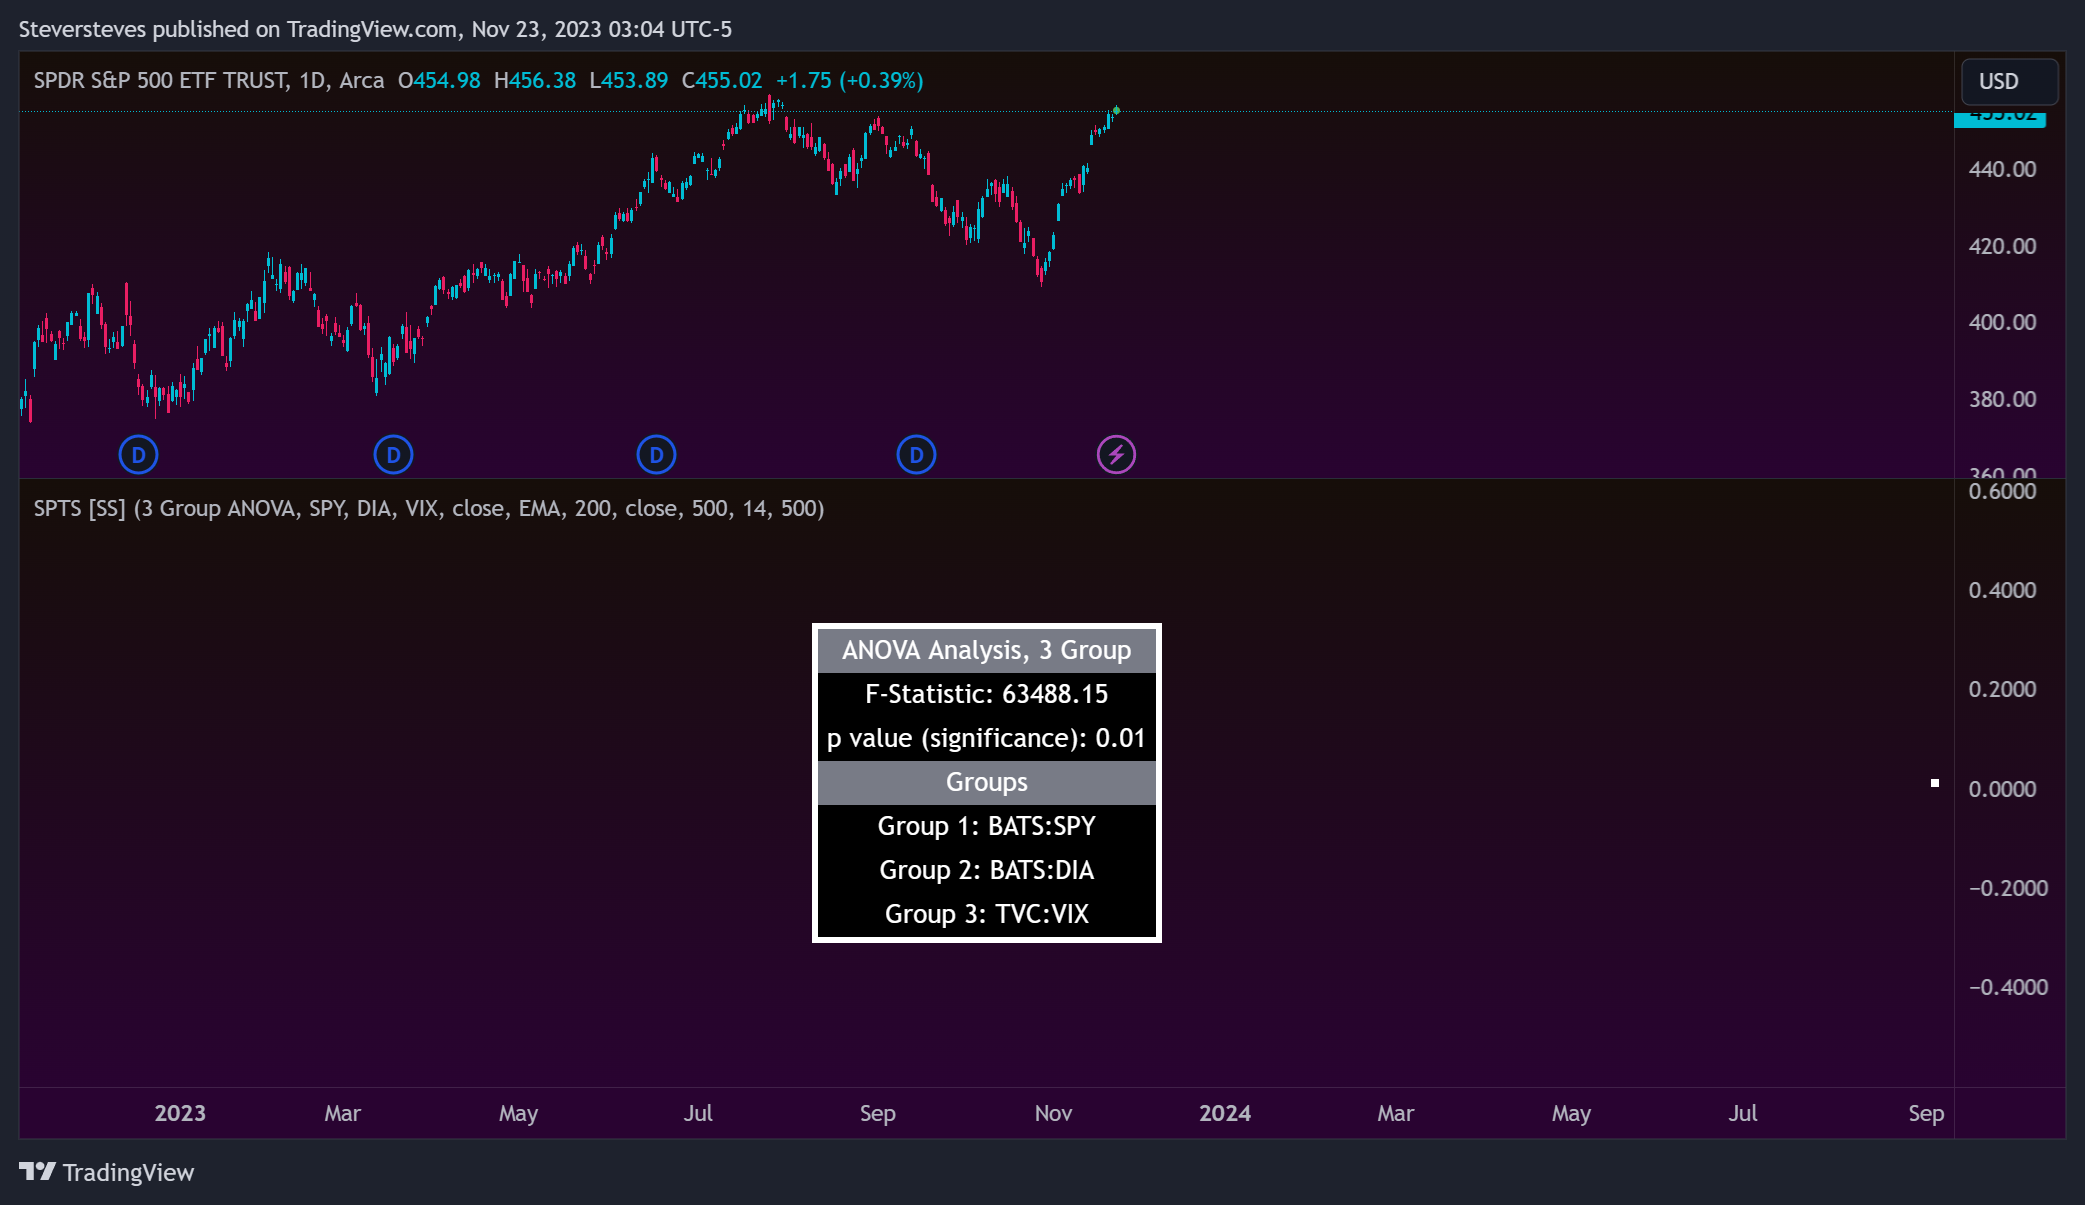2085x1205 pixels.
Task: Click the 2024 label on the time axis
Action: (x=1225, y=1113)
